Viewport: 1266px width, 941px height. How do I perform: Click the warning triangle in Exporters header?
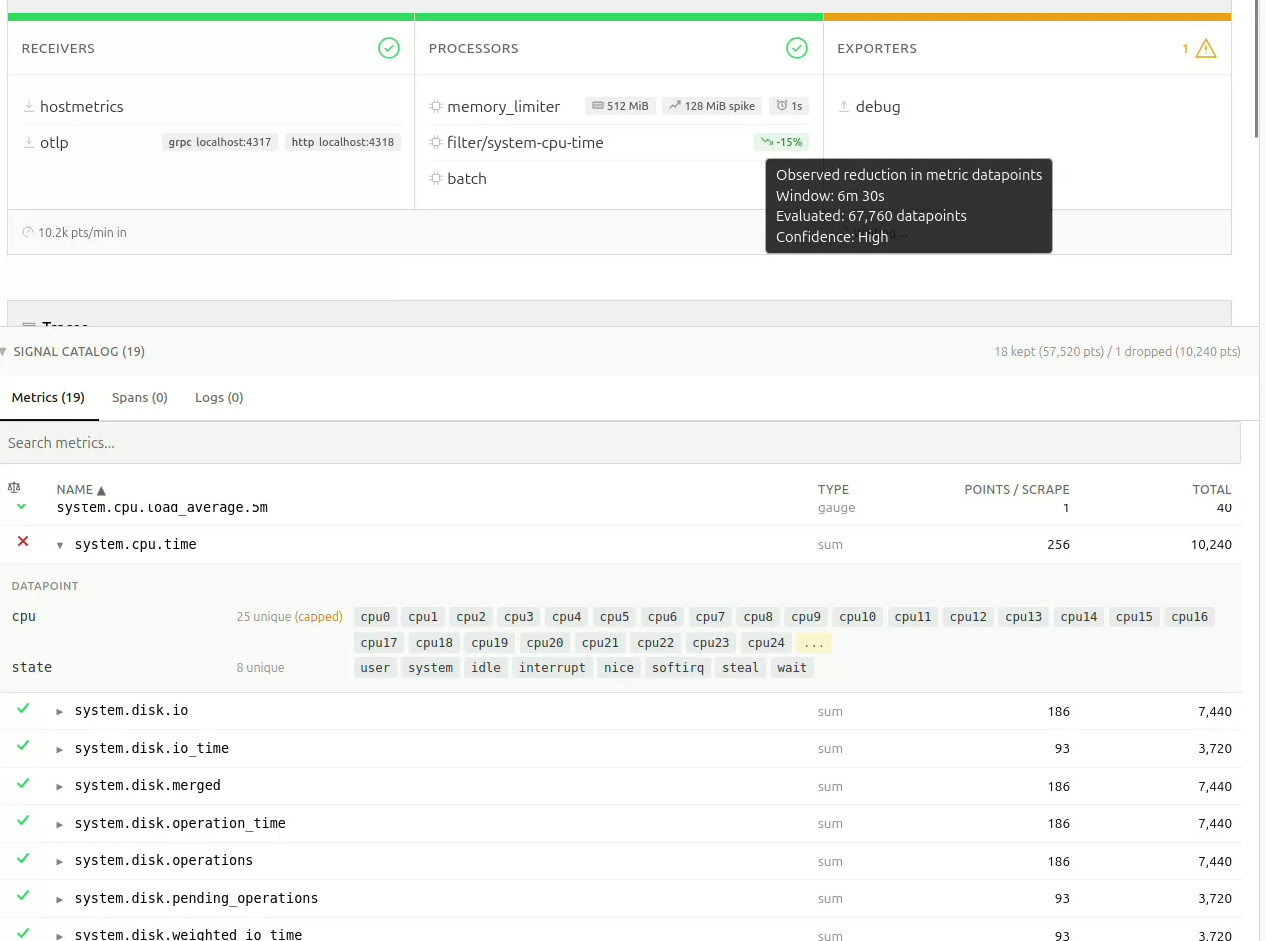pyautogui.click(x=1203, y=47)
